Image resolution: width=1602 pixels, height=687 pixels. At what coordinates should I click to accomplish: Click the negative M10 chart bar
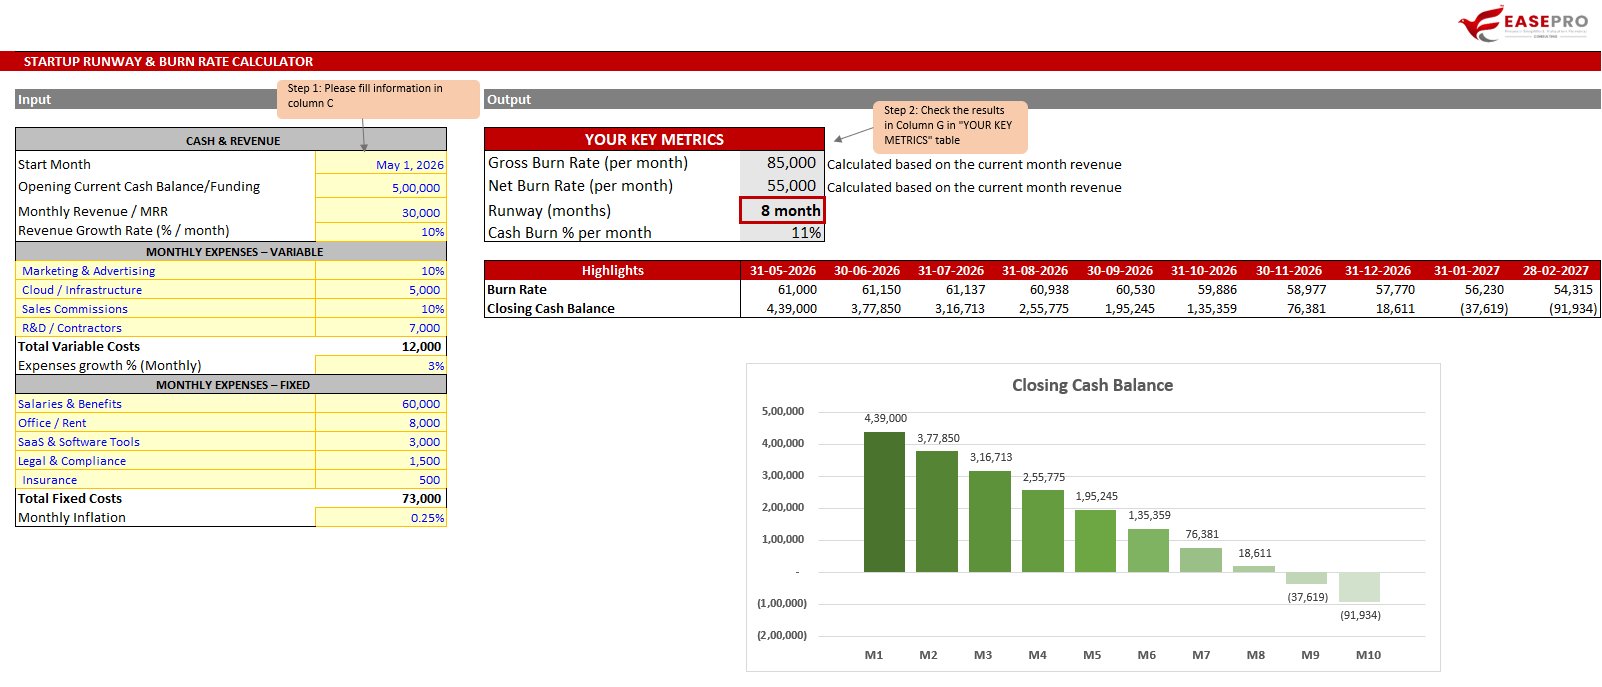[1359, 587]
